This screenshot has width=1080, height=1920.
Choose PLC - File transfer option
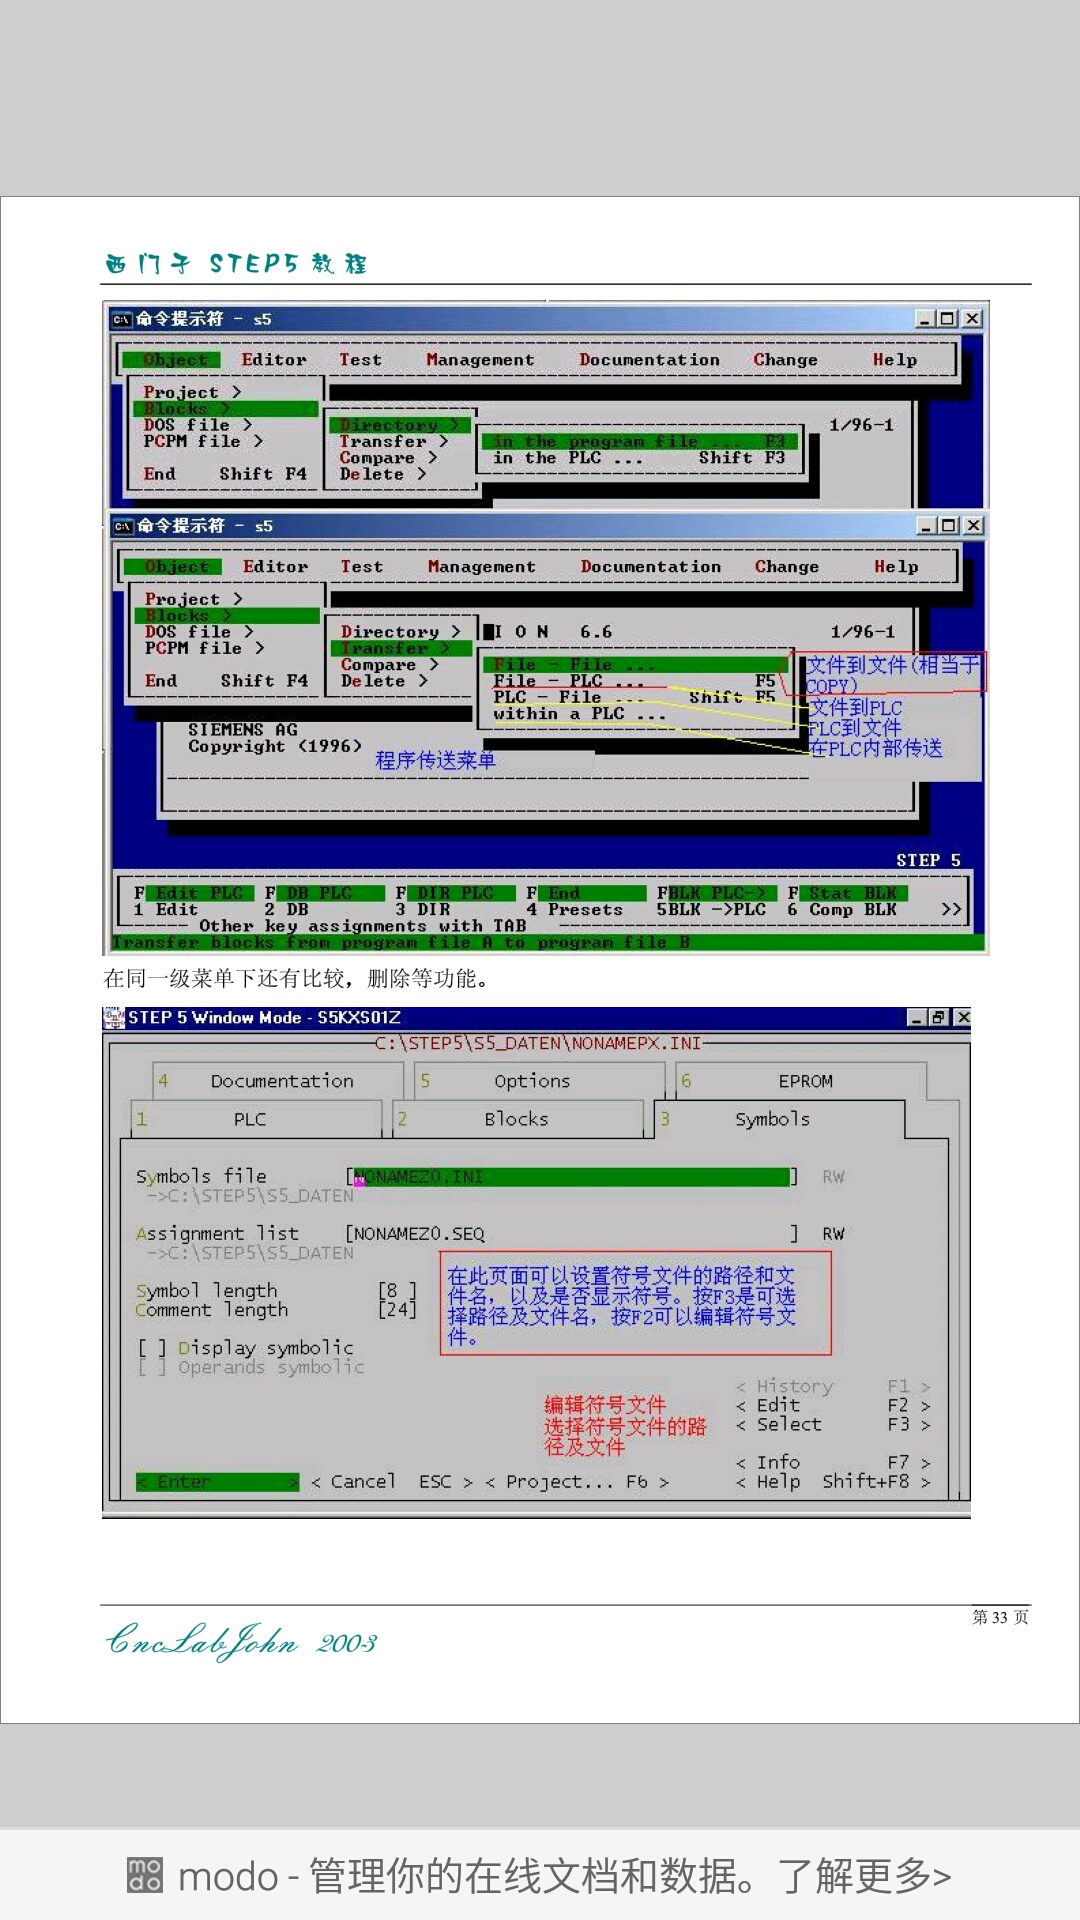pyautogui.click(x=634, y=697)
